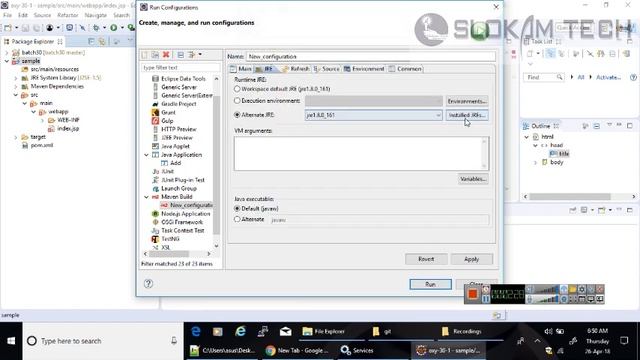Delete selected launch configuration with red X

[166, 55]
